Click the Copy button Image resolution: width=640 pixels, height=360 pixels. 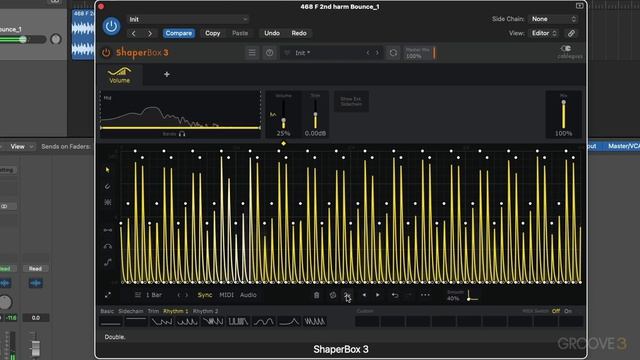click(x=212, y=33)
